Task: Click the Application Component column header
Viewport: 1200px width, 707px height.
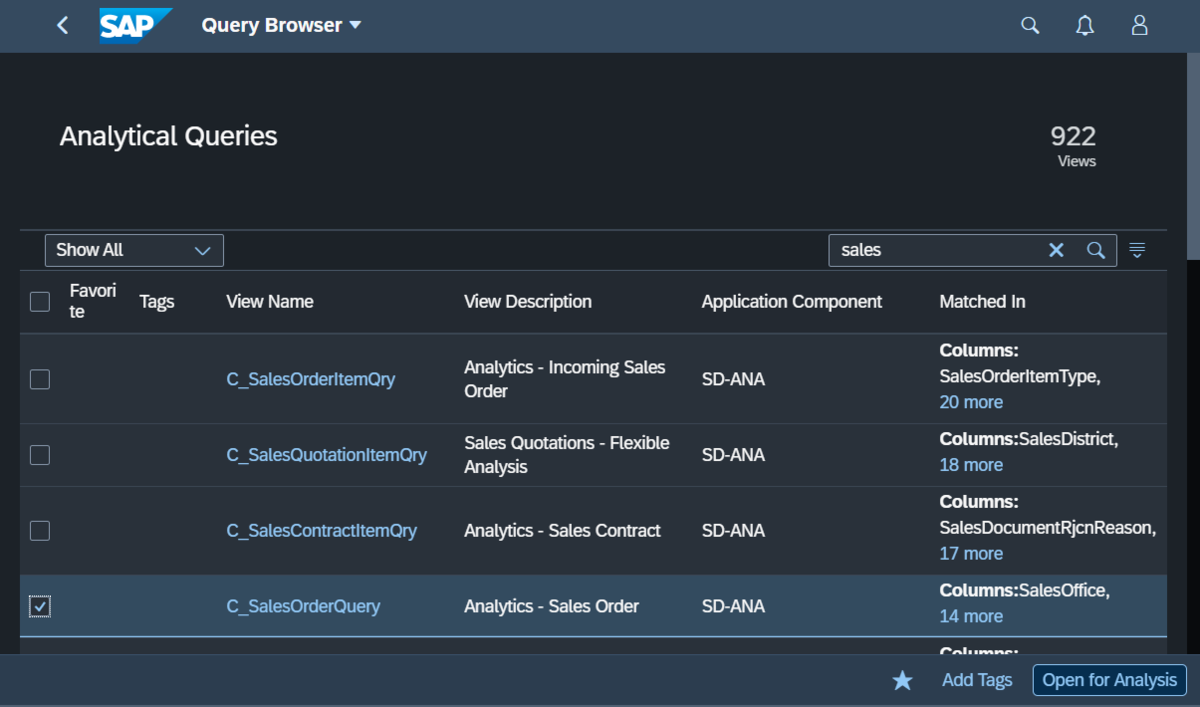Action: point(791,301)
